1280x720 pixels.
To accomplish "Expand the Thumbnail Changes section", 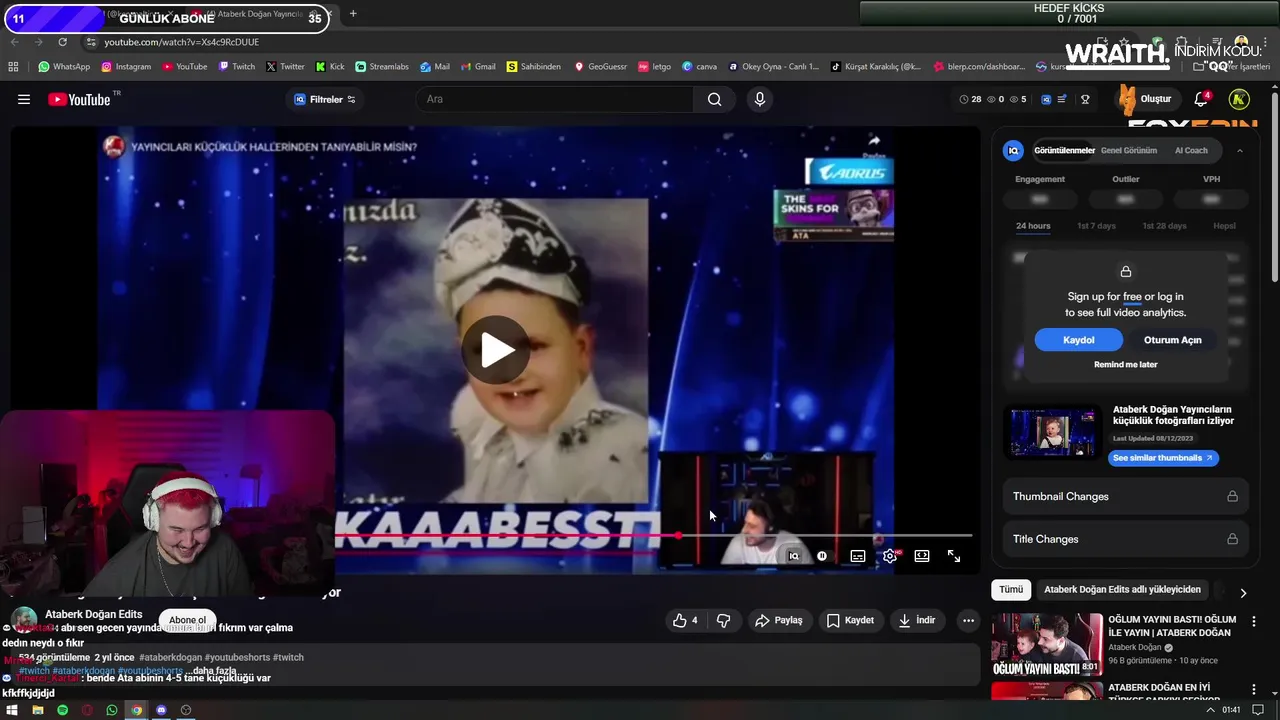I will pos(1125,496).
